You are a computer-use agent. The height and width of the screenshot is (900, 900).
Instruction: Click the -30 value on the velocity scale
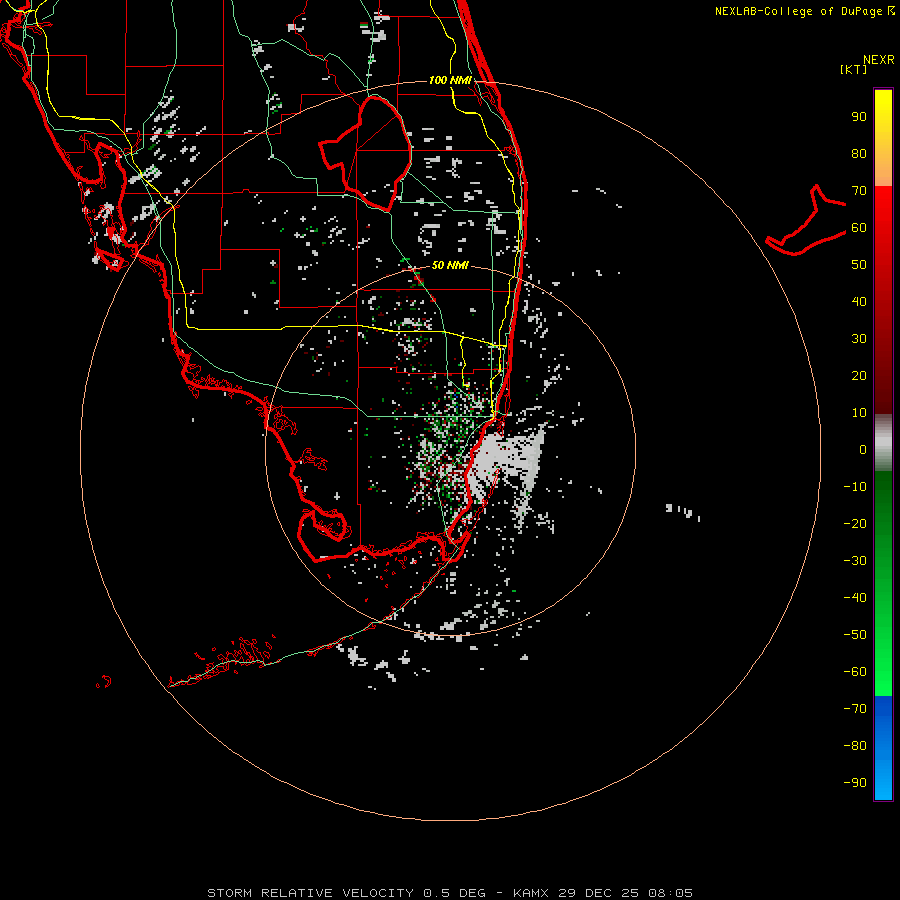[x=855, y=561]
